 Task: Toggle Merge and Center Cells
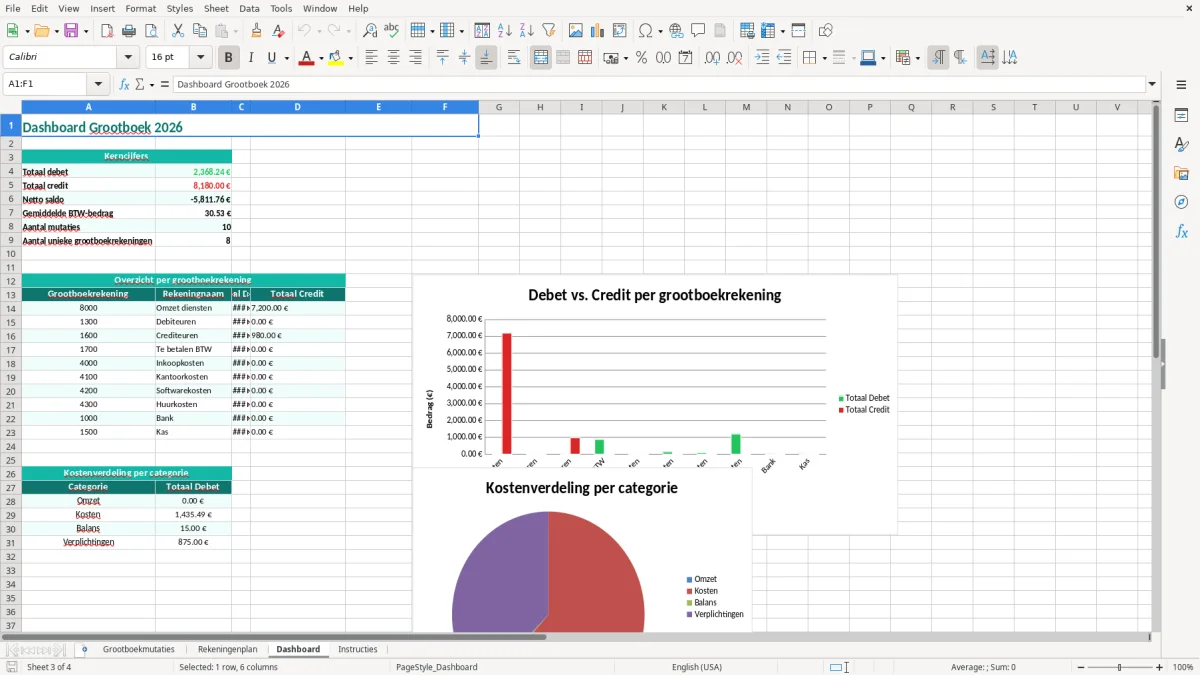(541, 58)
